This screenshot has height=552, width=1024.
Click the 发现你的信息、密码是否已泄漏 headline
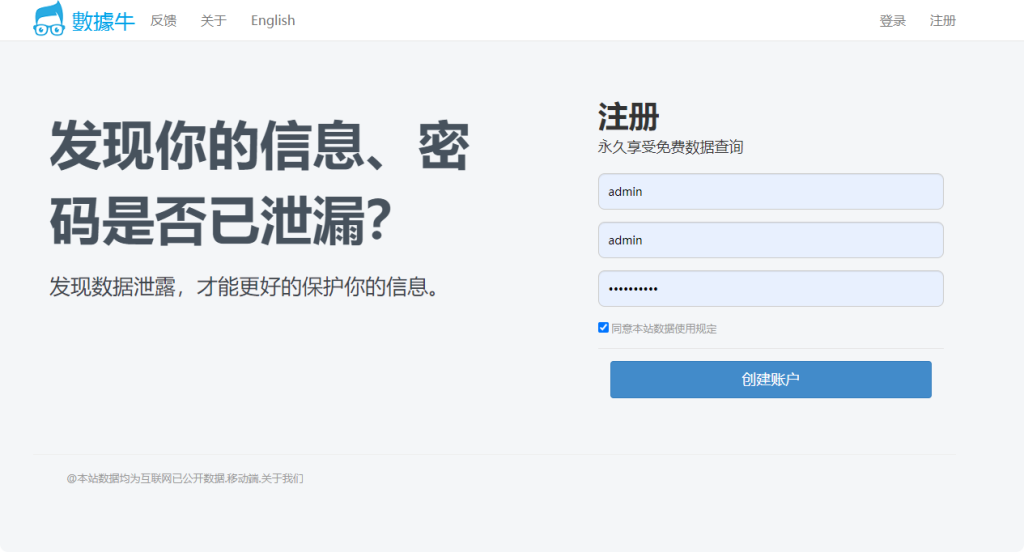point(260,183)
